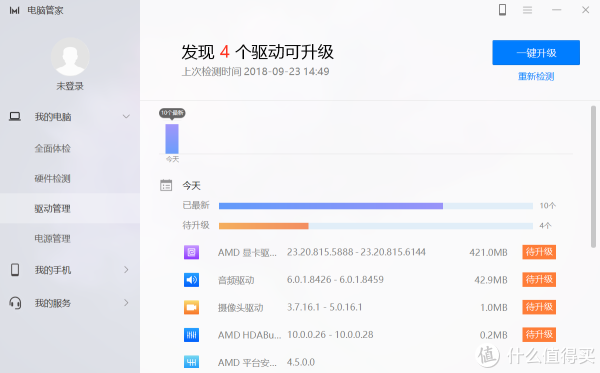The image size is (600, 373).
Task: Collapse the 我的电脑 section chevron
Action: point(126,116)
